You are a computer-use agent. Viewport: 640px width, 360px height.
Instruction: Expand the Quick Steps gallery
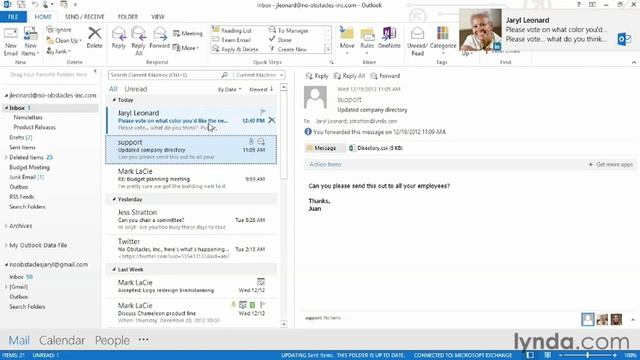click(x=328, y=49)
